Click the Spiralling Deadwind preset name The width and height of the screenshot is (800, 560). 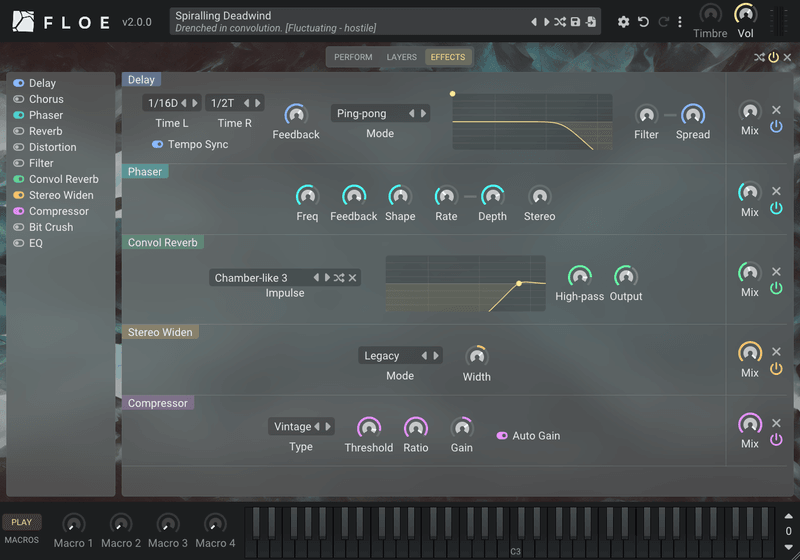coord(223,16)
